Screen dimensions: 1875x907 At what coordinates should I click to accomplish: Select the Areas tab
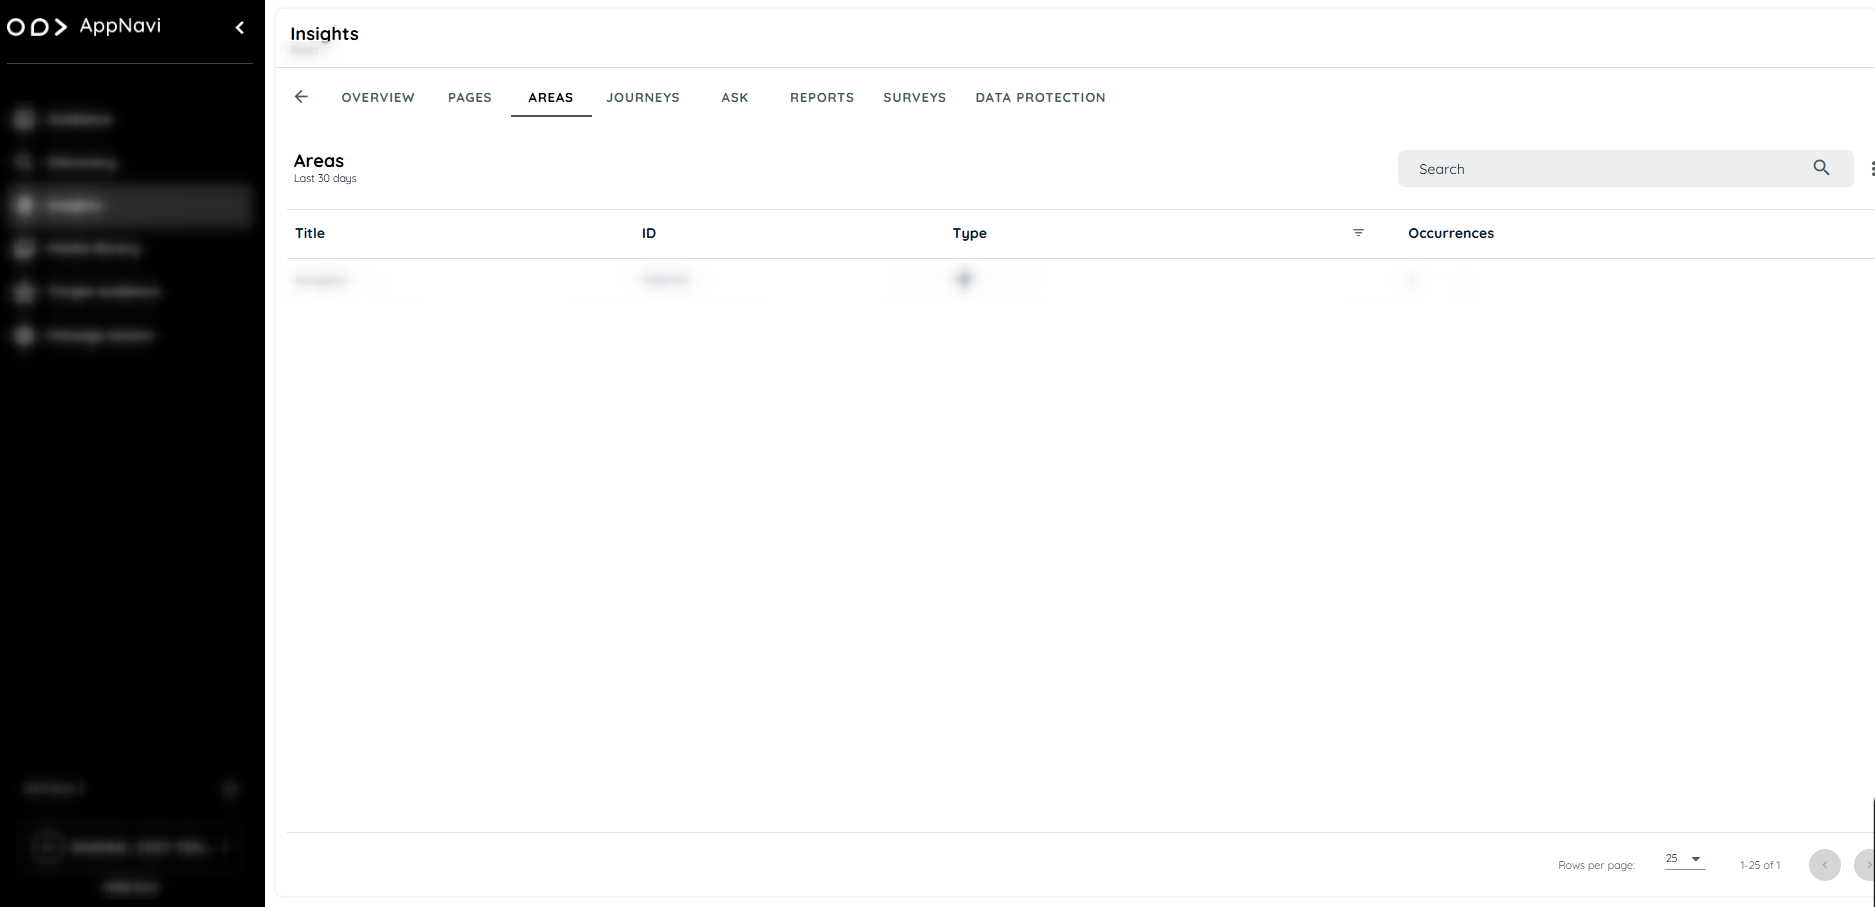pyautogui.click(x=551, y=98)
